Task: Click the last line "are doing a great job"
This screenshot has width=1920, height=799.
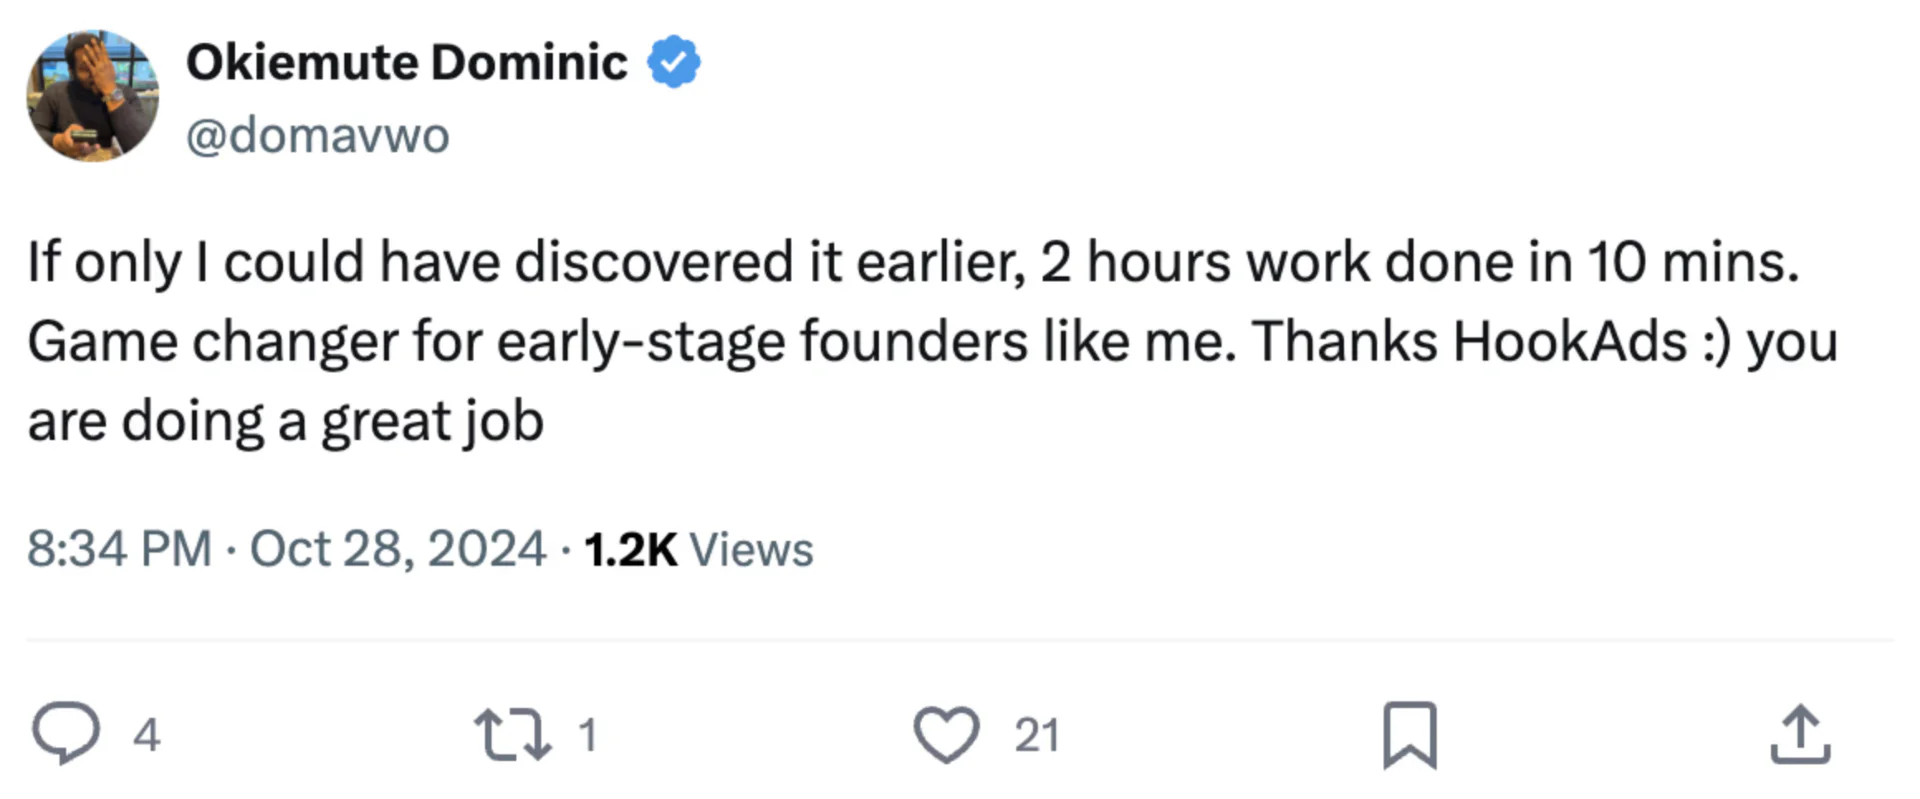Action: pyautogui.click(x=285, y=421)
